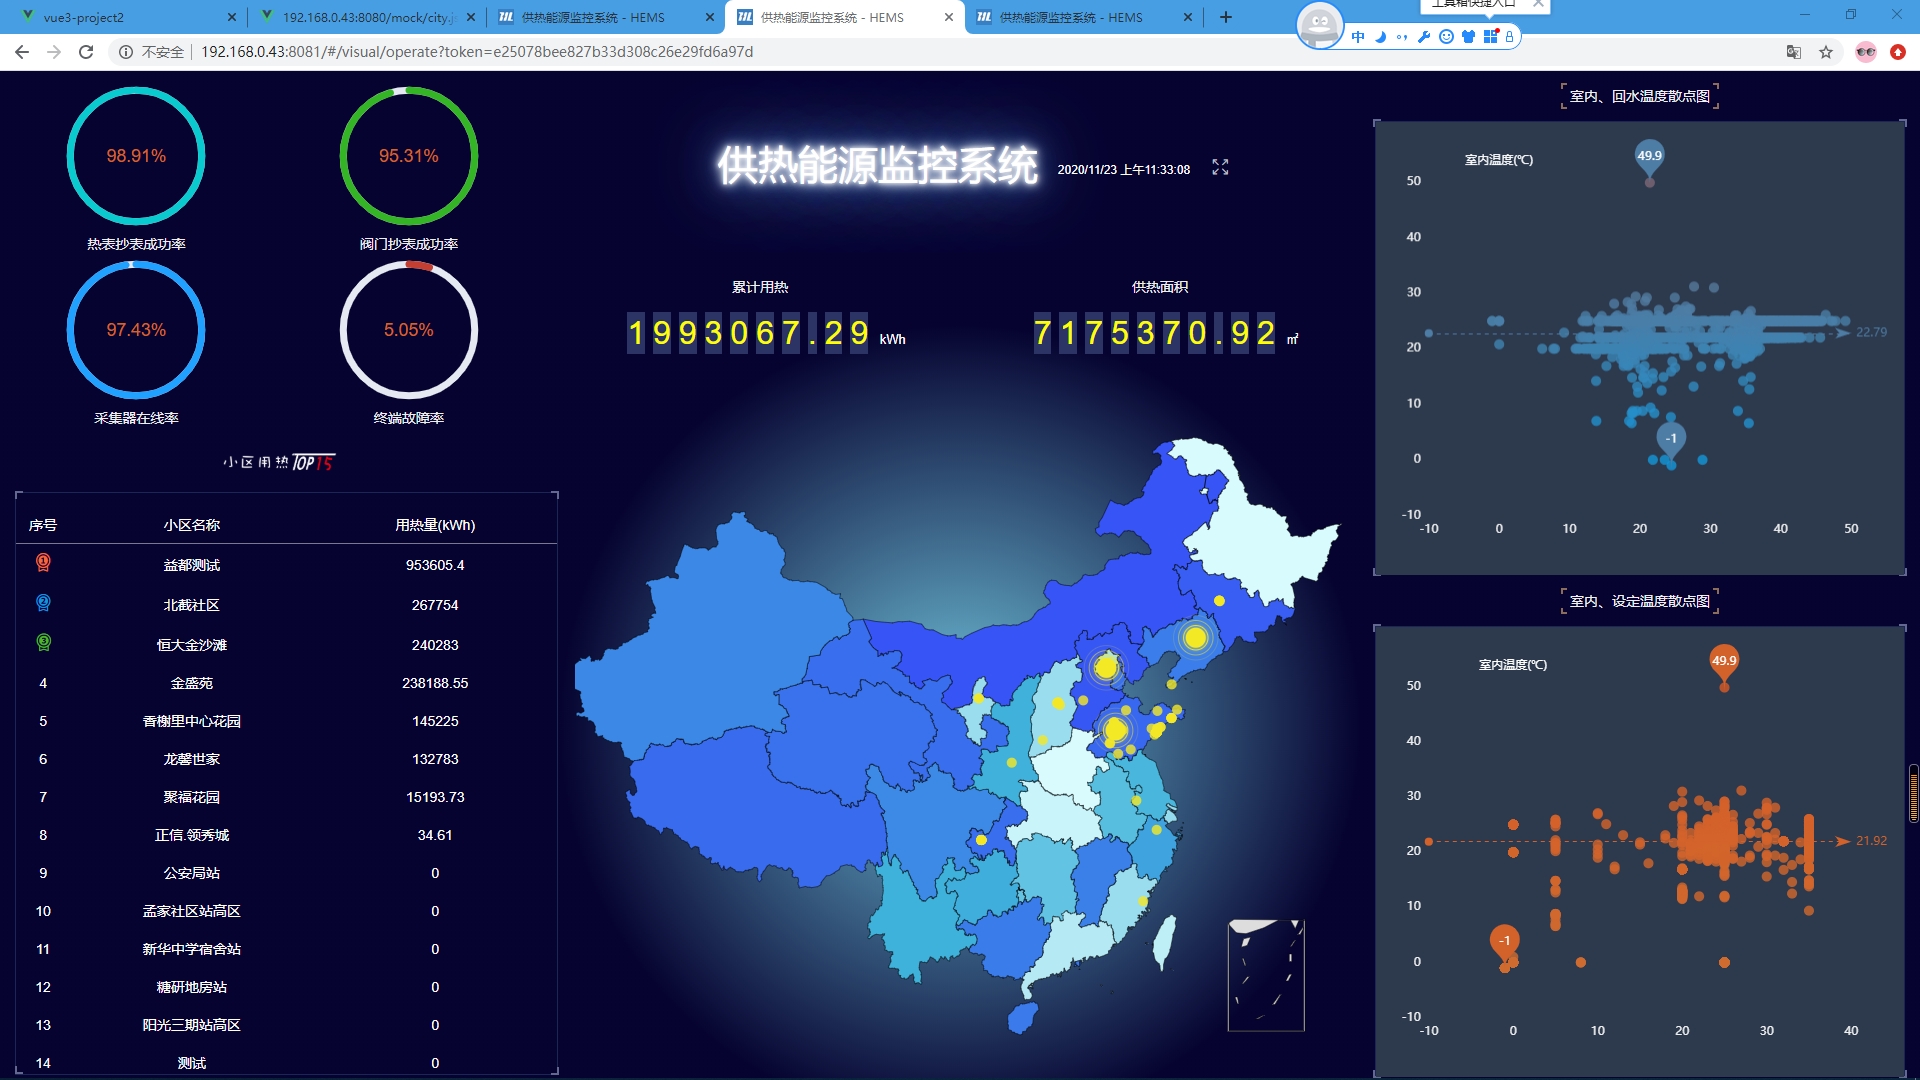Open IME toolbox grid icon
The height and width of the screenshot is (1080, 1920).
pos(1490,37)
